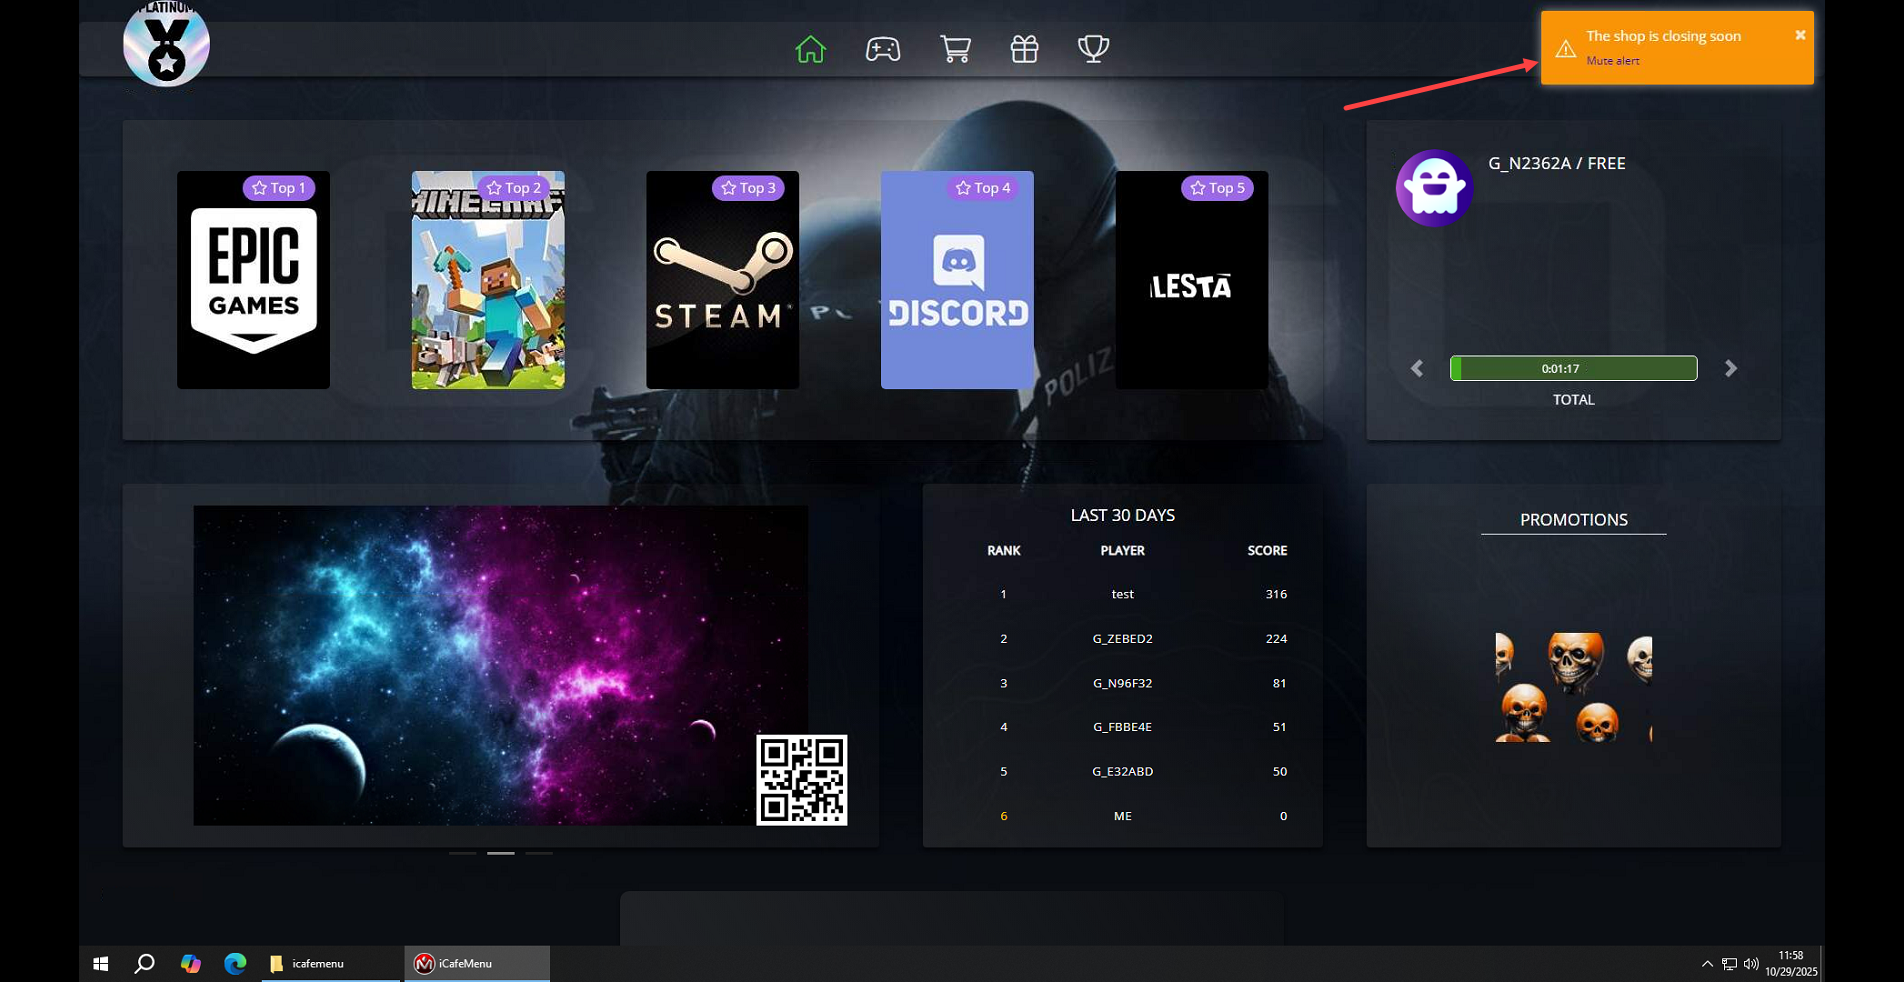
Task: Open Copilot from the taskbar
Action: click(190, 964)
